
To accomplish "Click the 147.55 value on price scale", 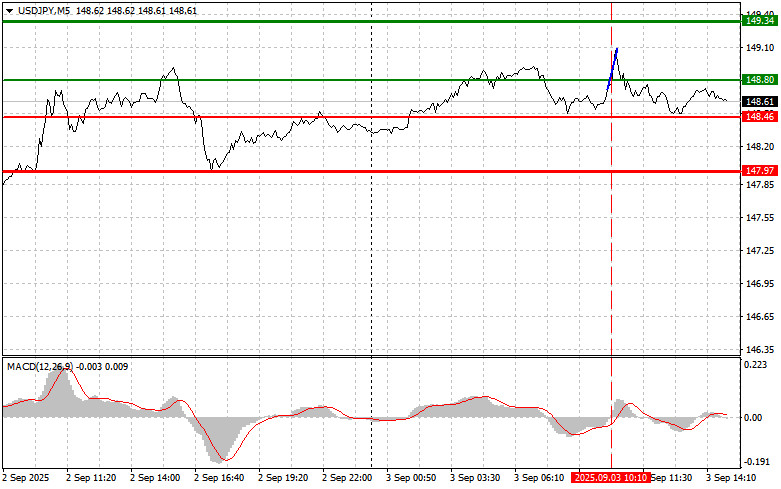I will [760, 218].
